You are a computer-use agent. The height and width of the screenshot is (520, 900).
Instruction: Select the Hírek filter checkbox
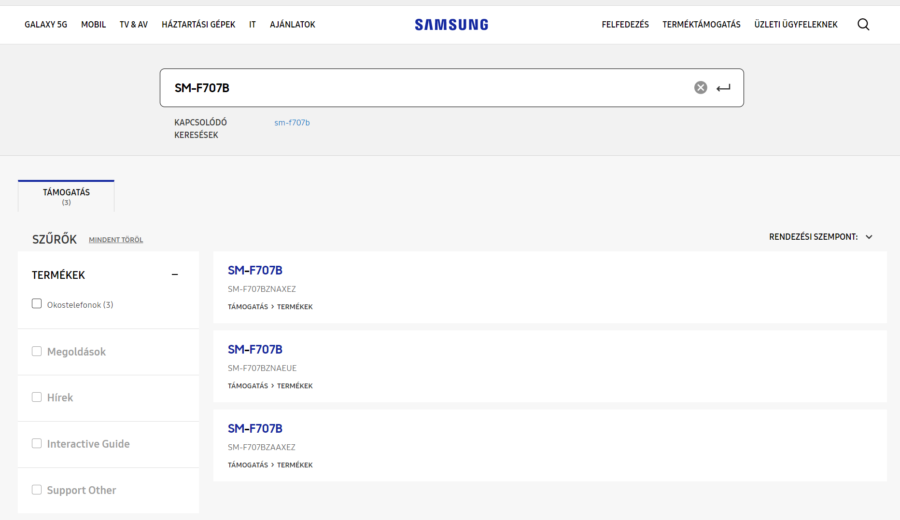pyautogui.click(x=37, y=397)
